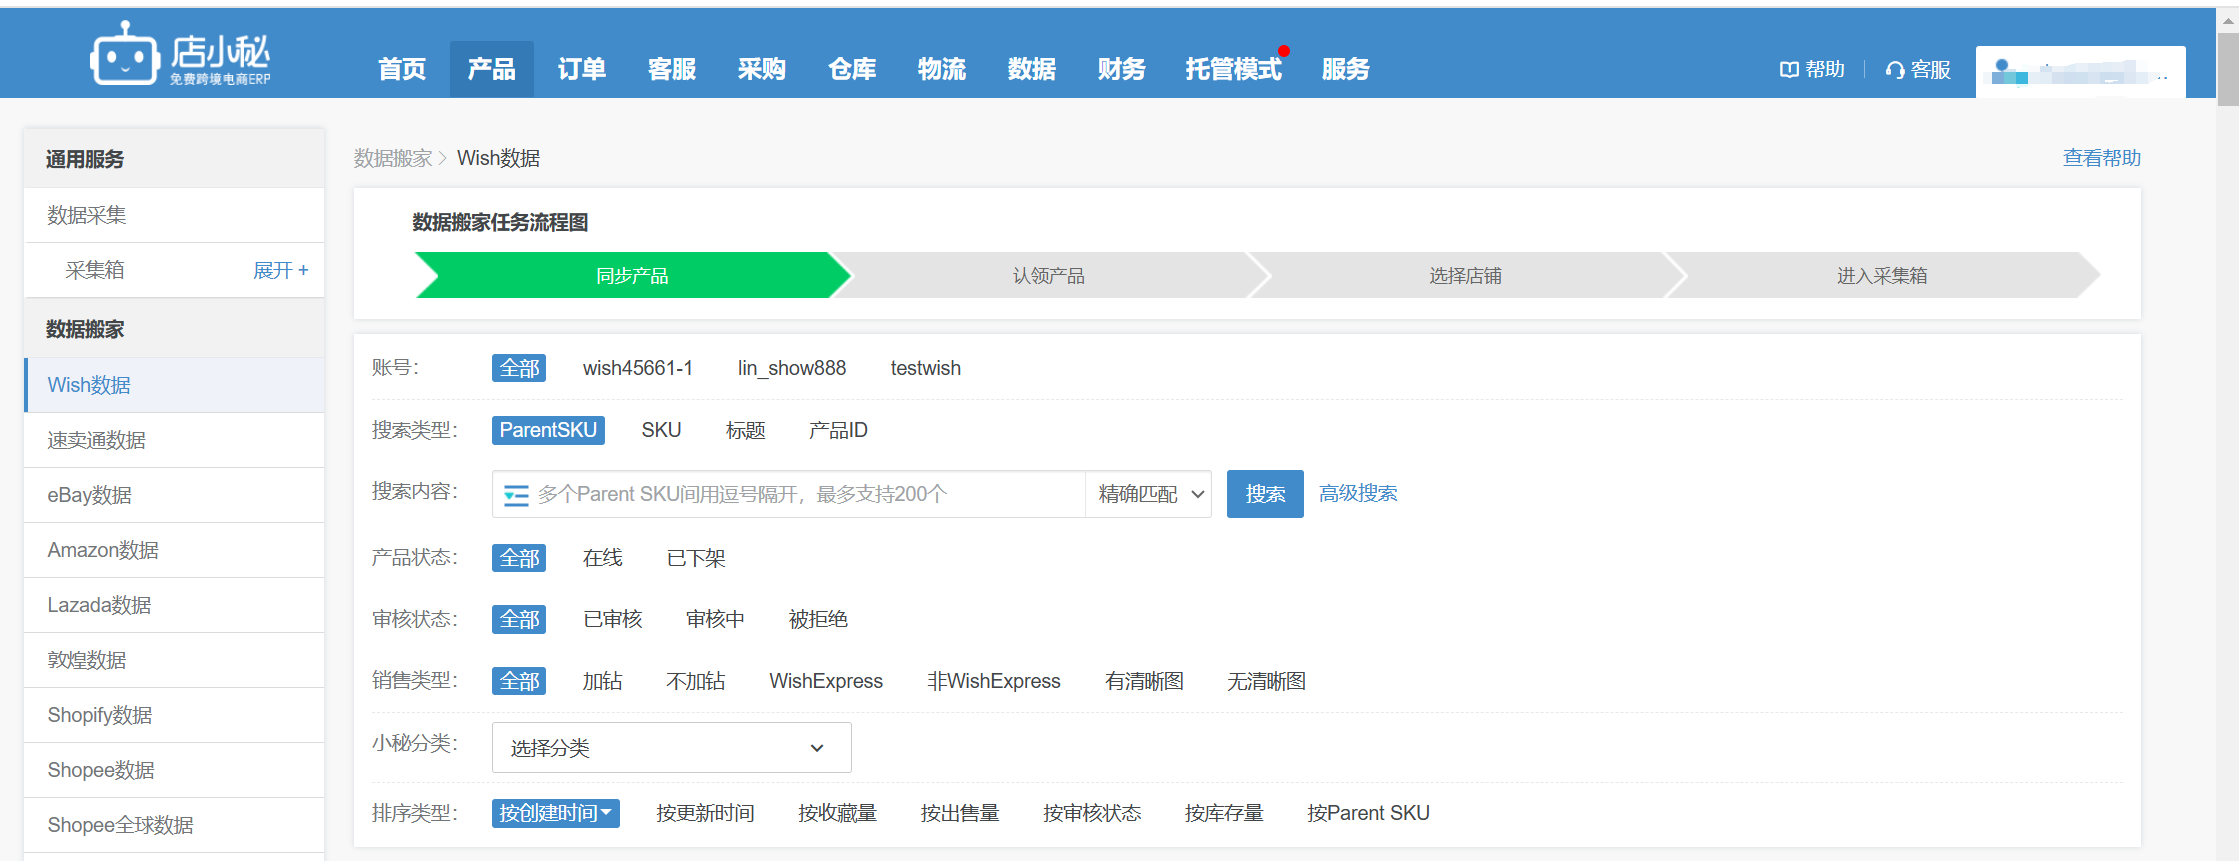Filter review status 已审核
This screenshot has height=861, width=2239.
(x=612, y=619)
